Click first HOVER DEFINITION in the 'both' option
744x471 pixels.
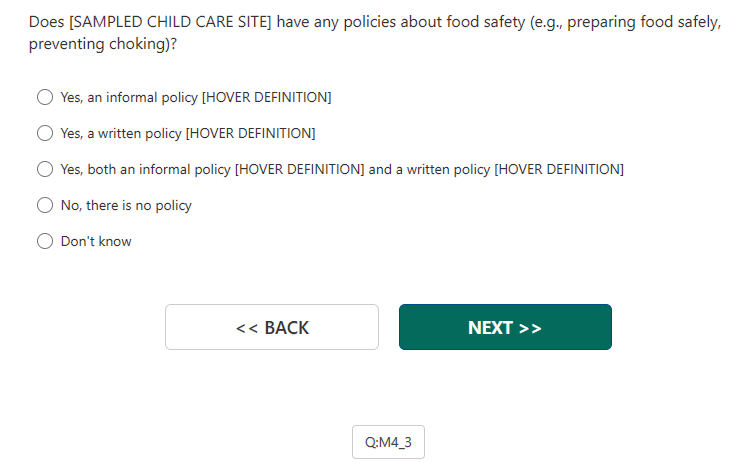tap(299, 169)
